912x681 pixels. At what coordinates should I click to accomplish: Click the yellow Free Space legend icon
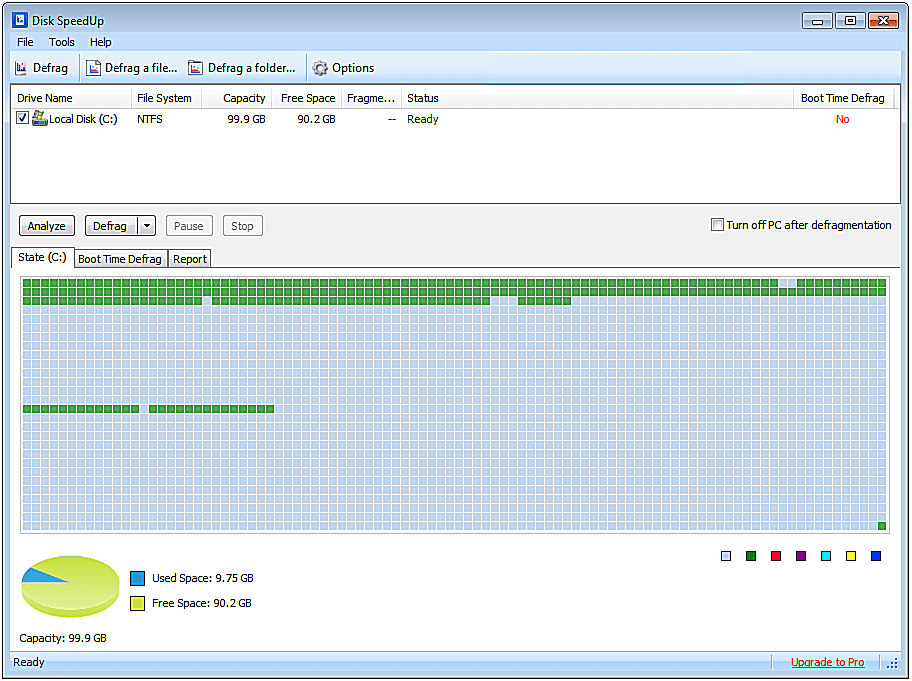click(x=138, y=603)
